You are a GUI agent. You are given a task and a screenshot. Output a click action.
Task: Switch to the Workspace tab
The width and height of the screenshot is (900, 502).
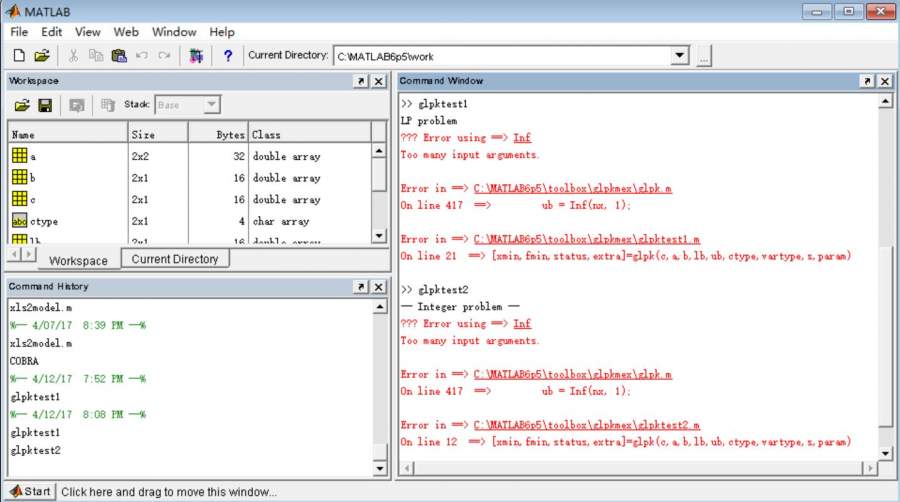click(x=79, y=260)
